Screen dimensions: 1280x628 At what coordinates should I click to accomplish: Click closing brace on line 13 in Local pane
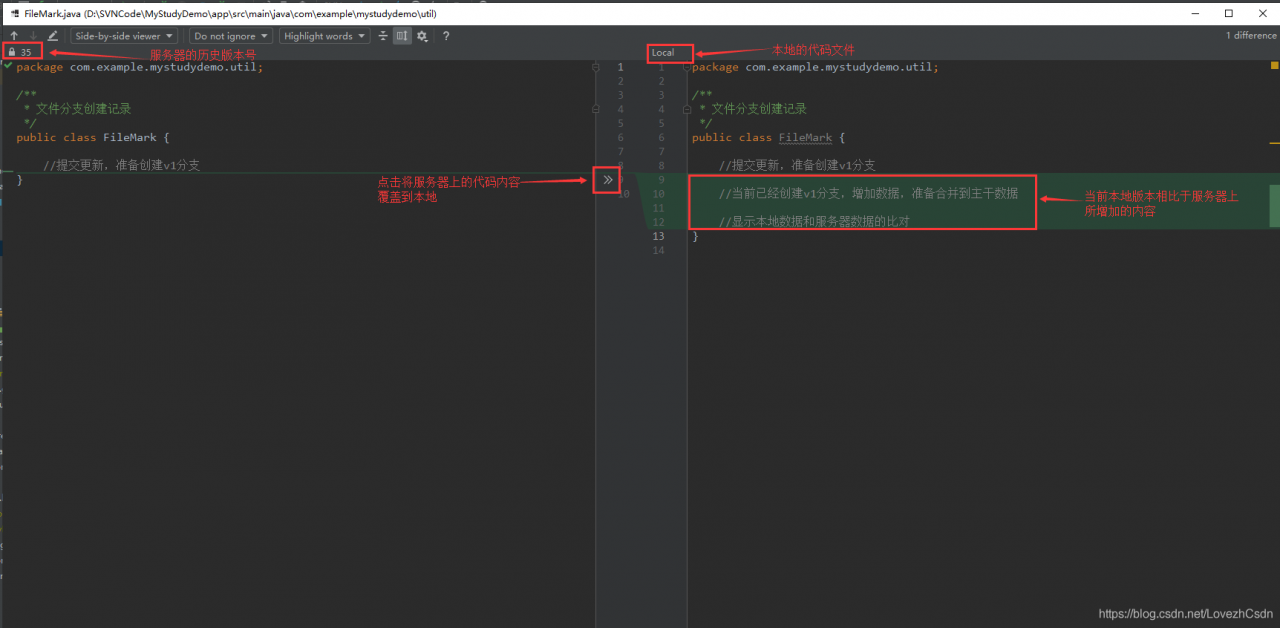(x=695, y=236)
